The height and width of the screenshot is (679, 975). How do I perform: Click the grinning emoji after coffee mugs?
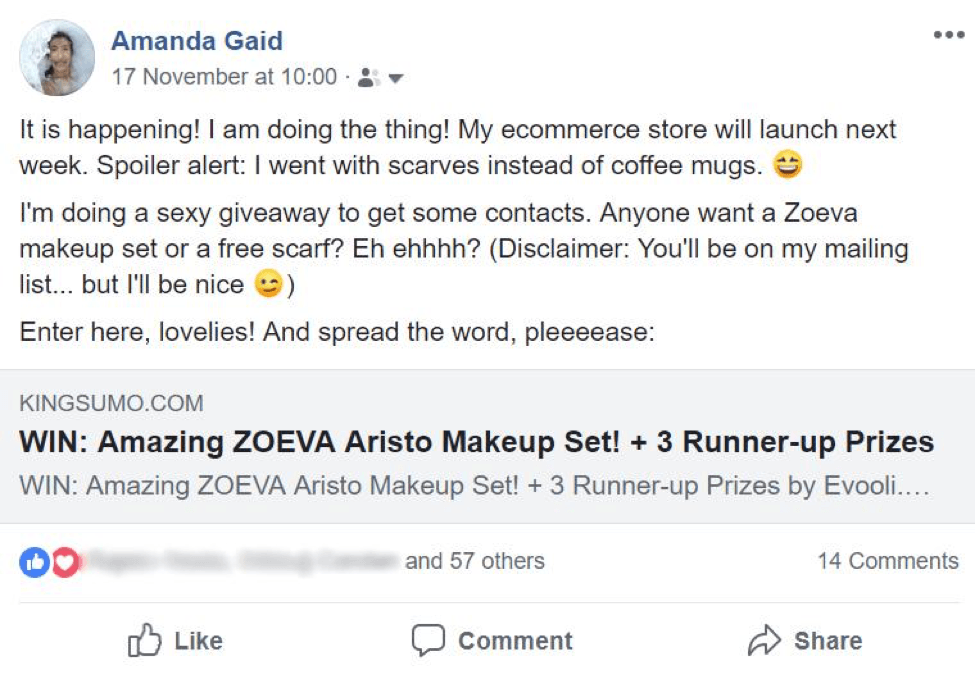(x=788, y=167)
